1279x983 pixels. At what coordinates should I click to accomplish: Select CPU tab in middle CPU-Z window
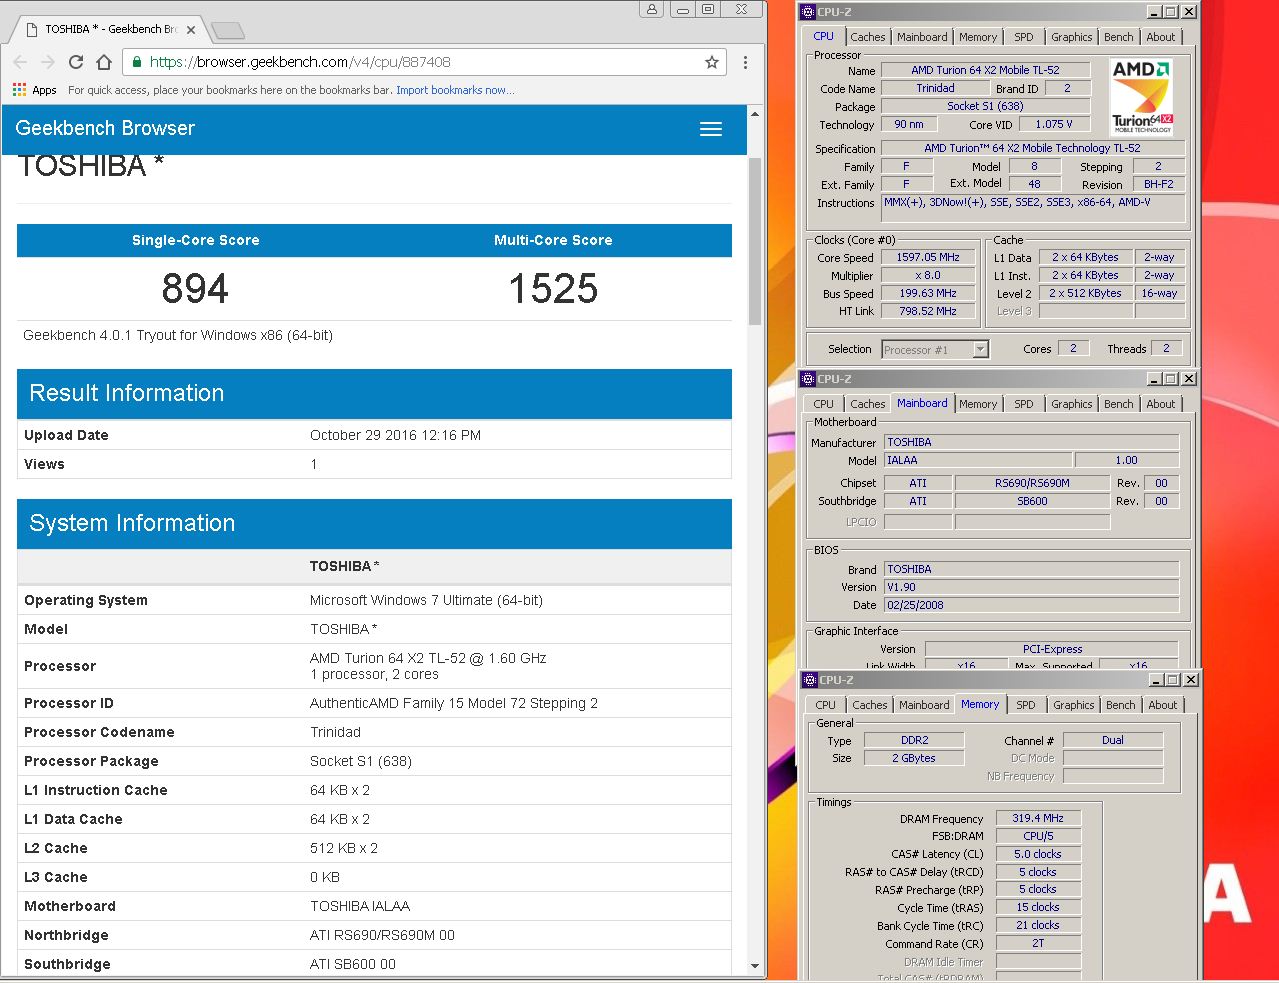(x=823, y=404)
